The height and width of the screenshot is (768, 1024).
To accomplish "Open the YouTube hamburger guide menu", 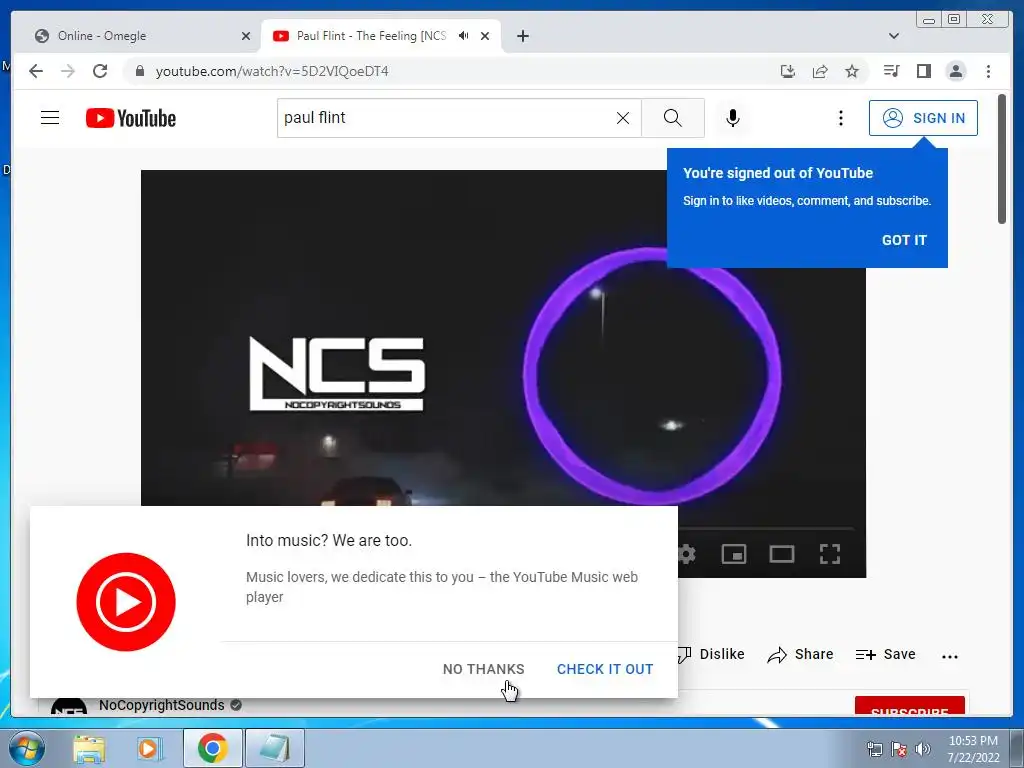I will [50, 118].
